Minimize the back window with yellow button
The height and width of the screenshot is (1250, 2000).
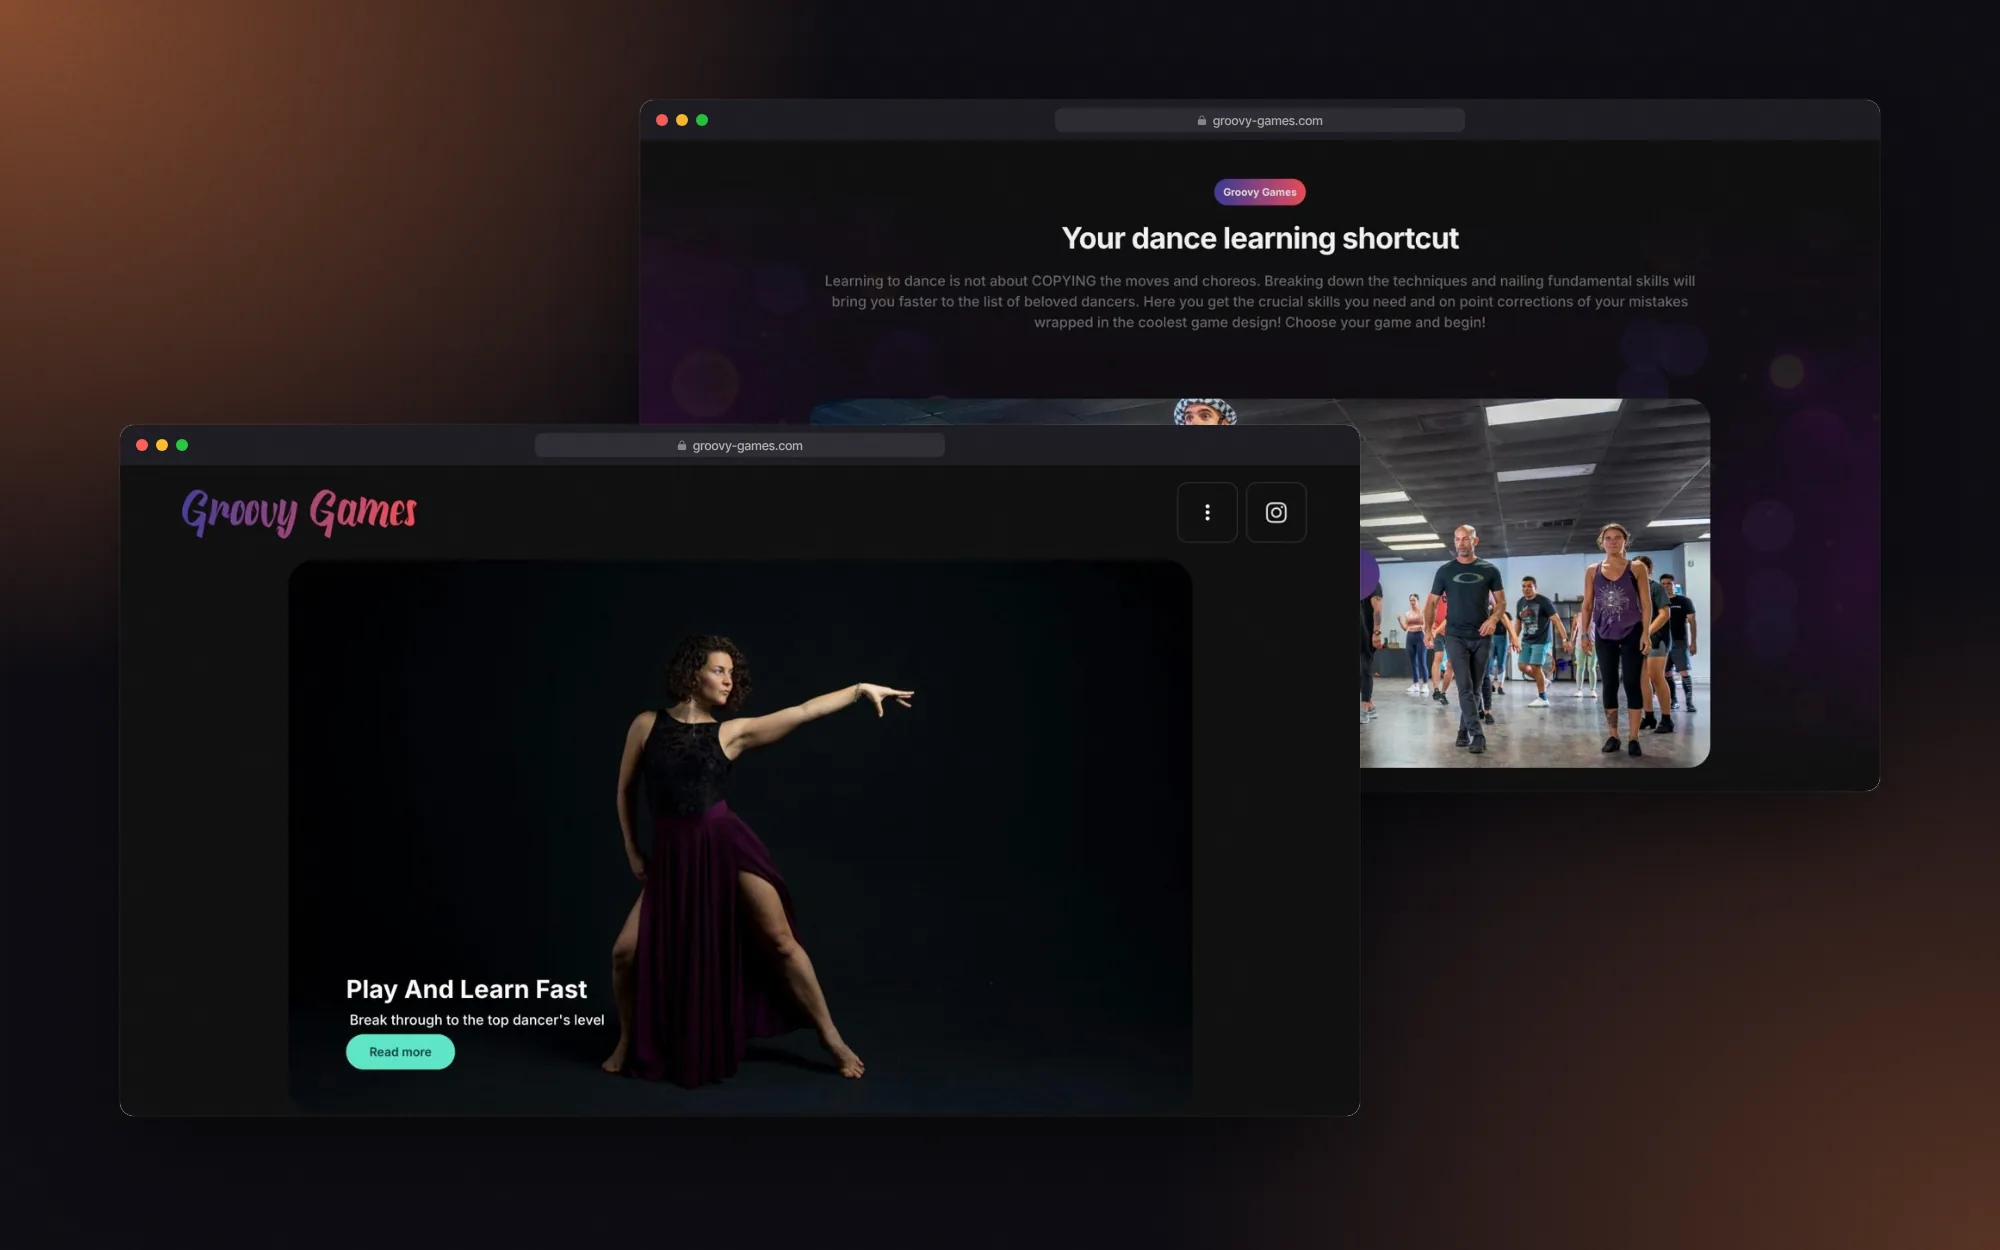(682, 120)
